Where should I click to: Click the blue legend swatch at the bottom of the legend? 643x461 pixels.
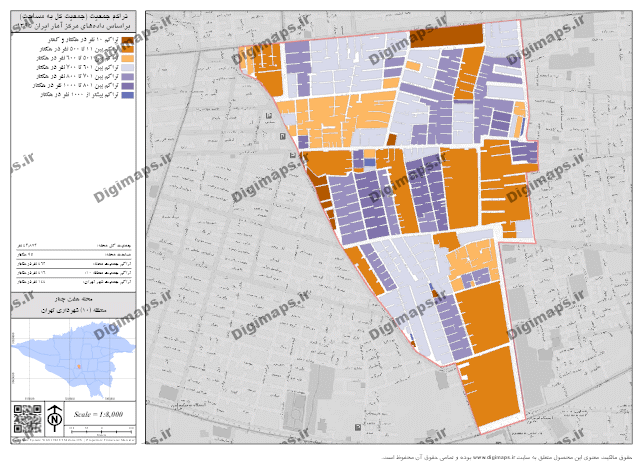point(128,95)
